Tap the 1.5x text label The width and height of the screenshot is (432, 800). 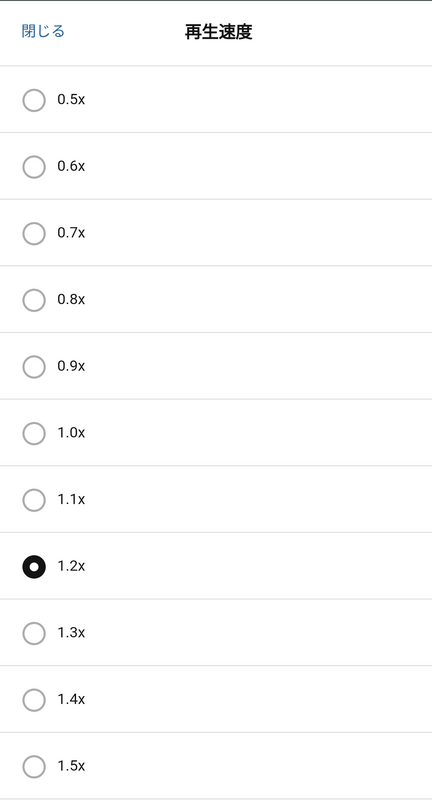coord(71,766)
